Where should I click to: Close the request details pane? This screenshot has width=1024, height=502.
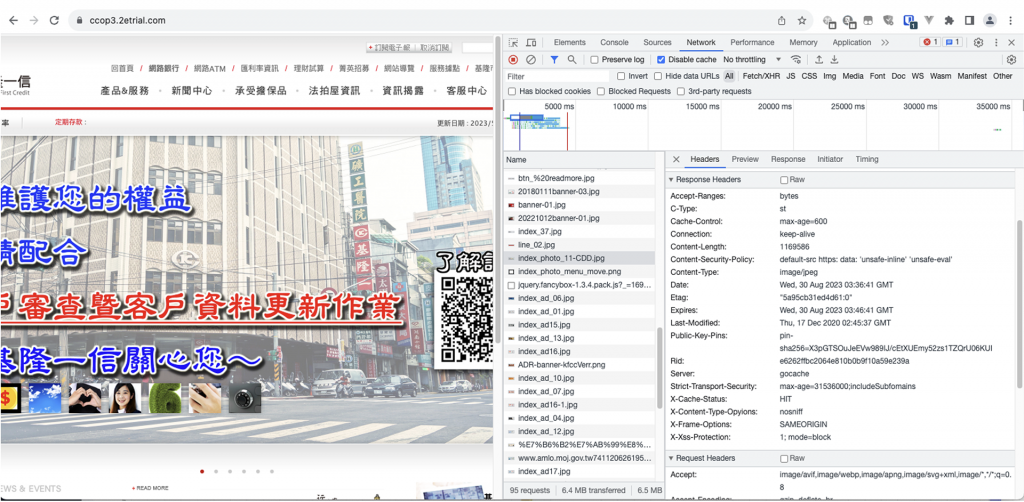pyautogui.click(x=676, y=159)
